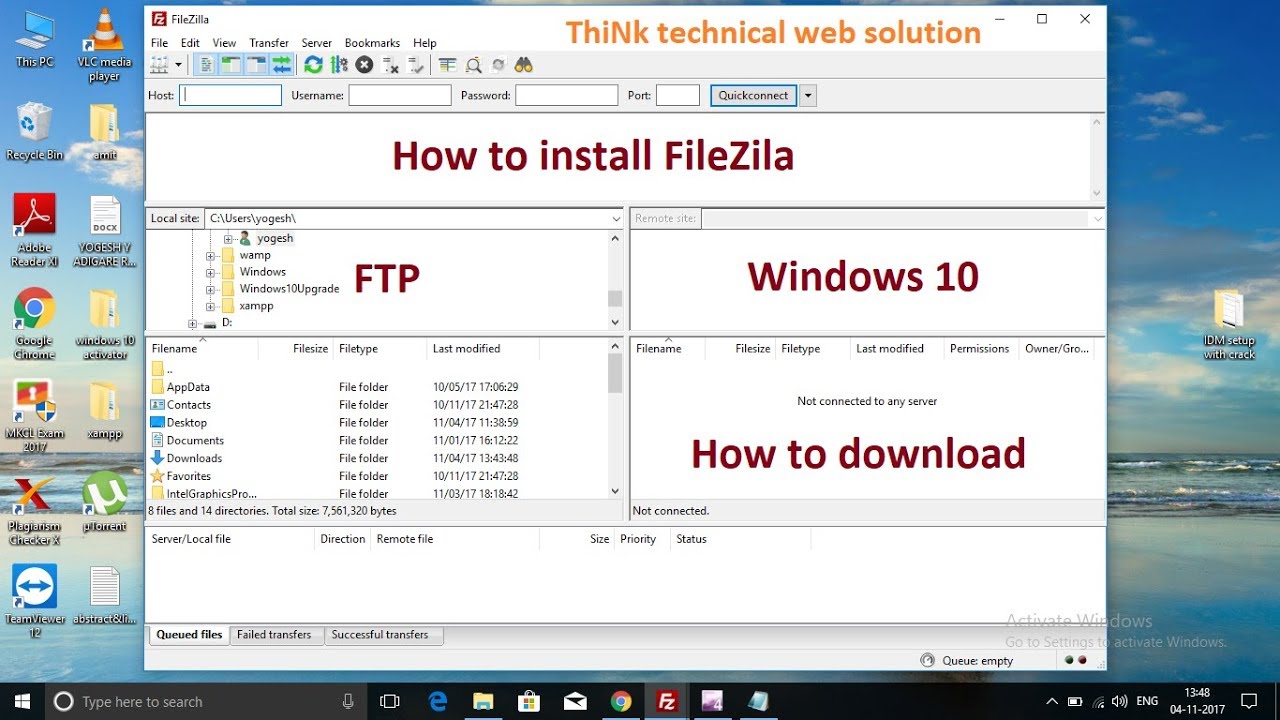Open the File menu
The height and width of the screenshot is (720, 1280).
[159, 43]
